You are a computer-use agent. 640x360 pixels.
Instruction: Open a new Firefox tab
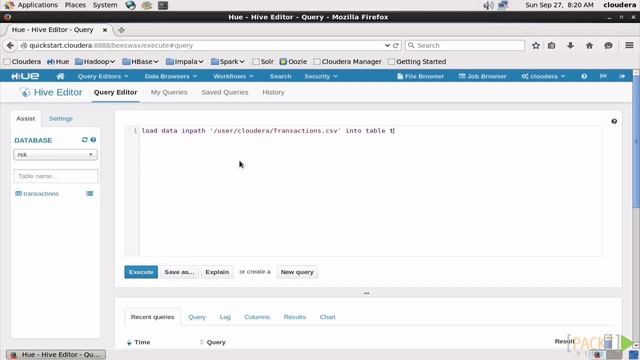121,30
